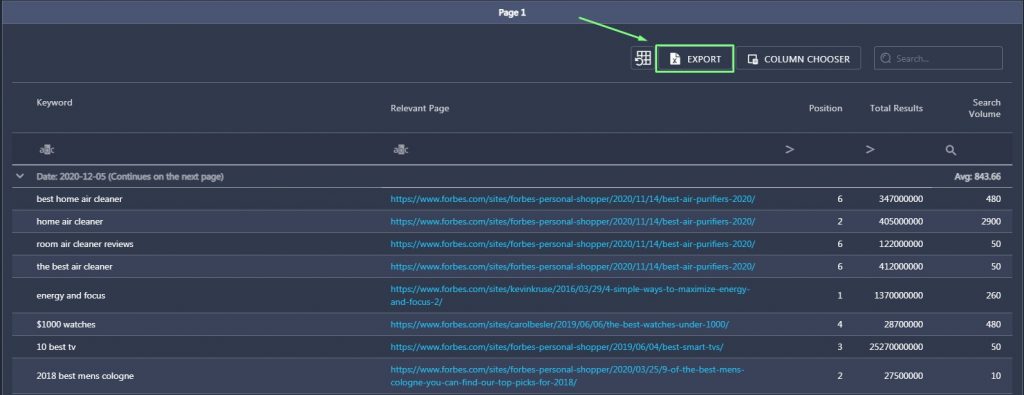Open the Keyword filter operator icon
1024x395 pixels.
46,150
